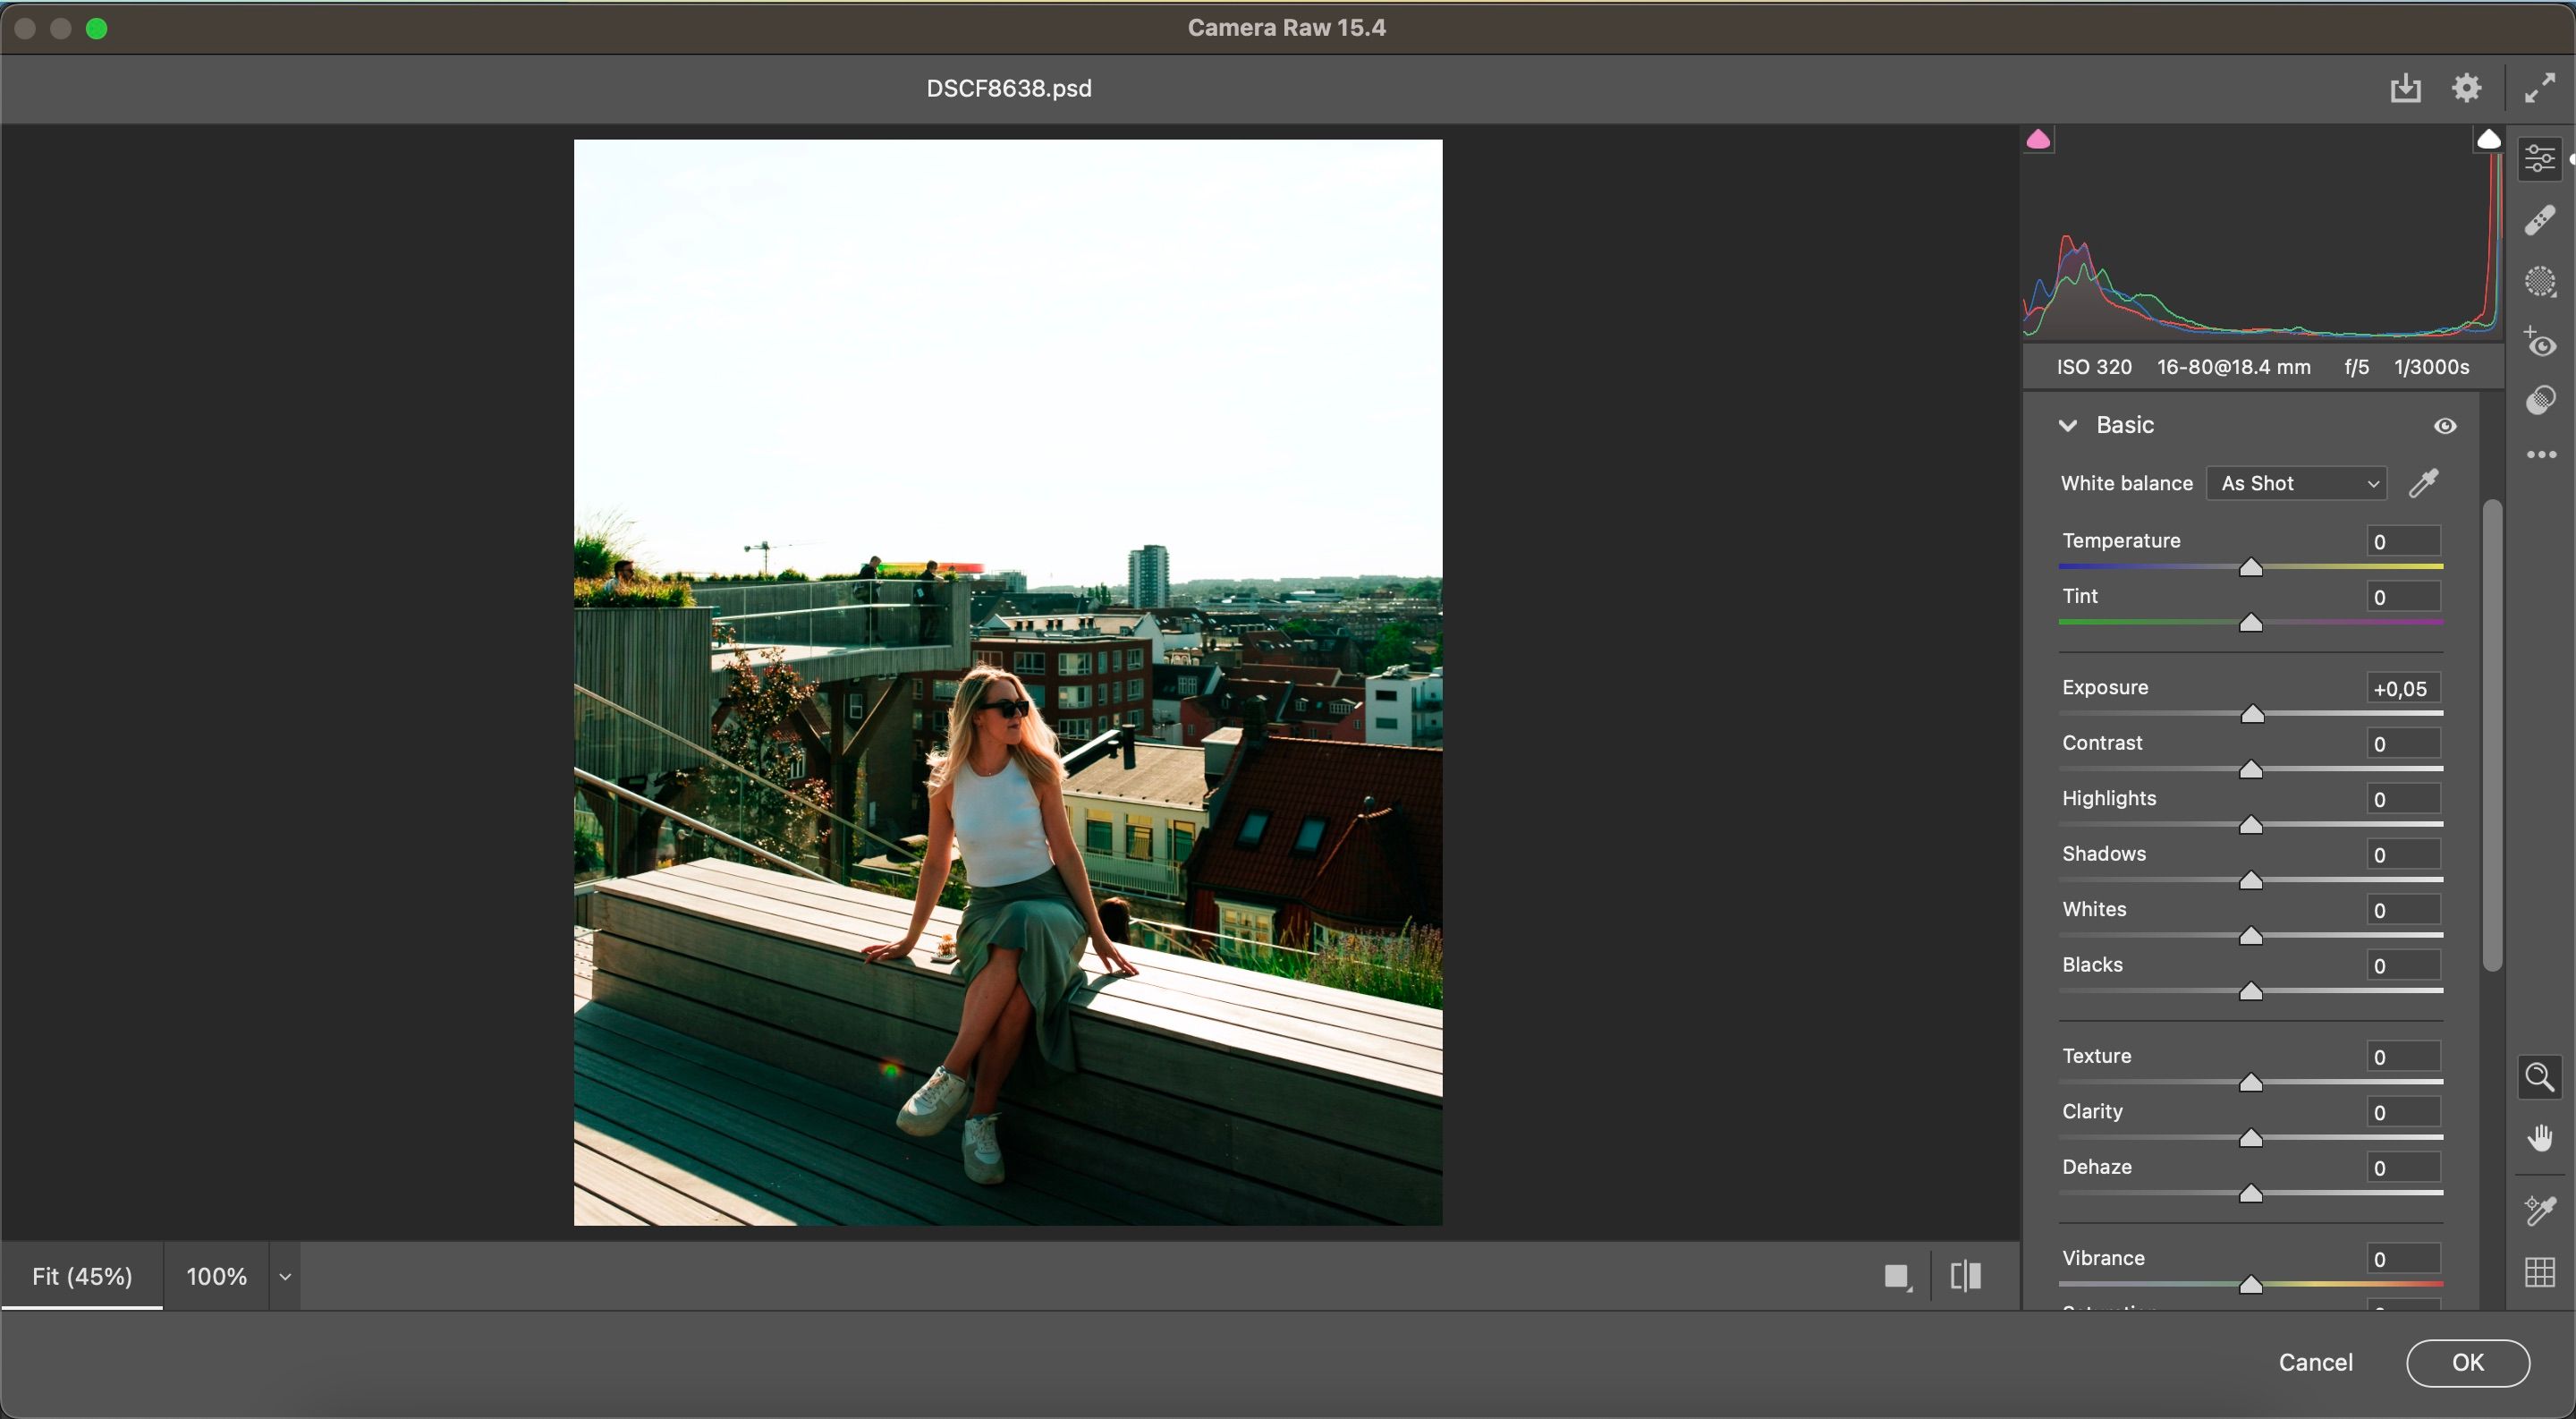2576x1419 pixels.
Task: Toggle the grid overlay icon
Action: (2540, 1272)
